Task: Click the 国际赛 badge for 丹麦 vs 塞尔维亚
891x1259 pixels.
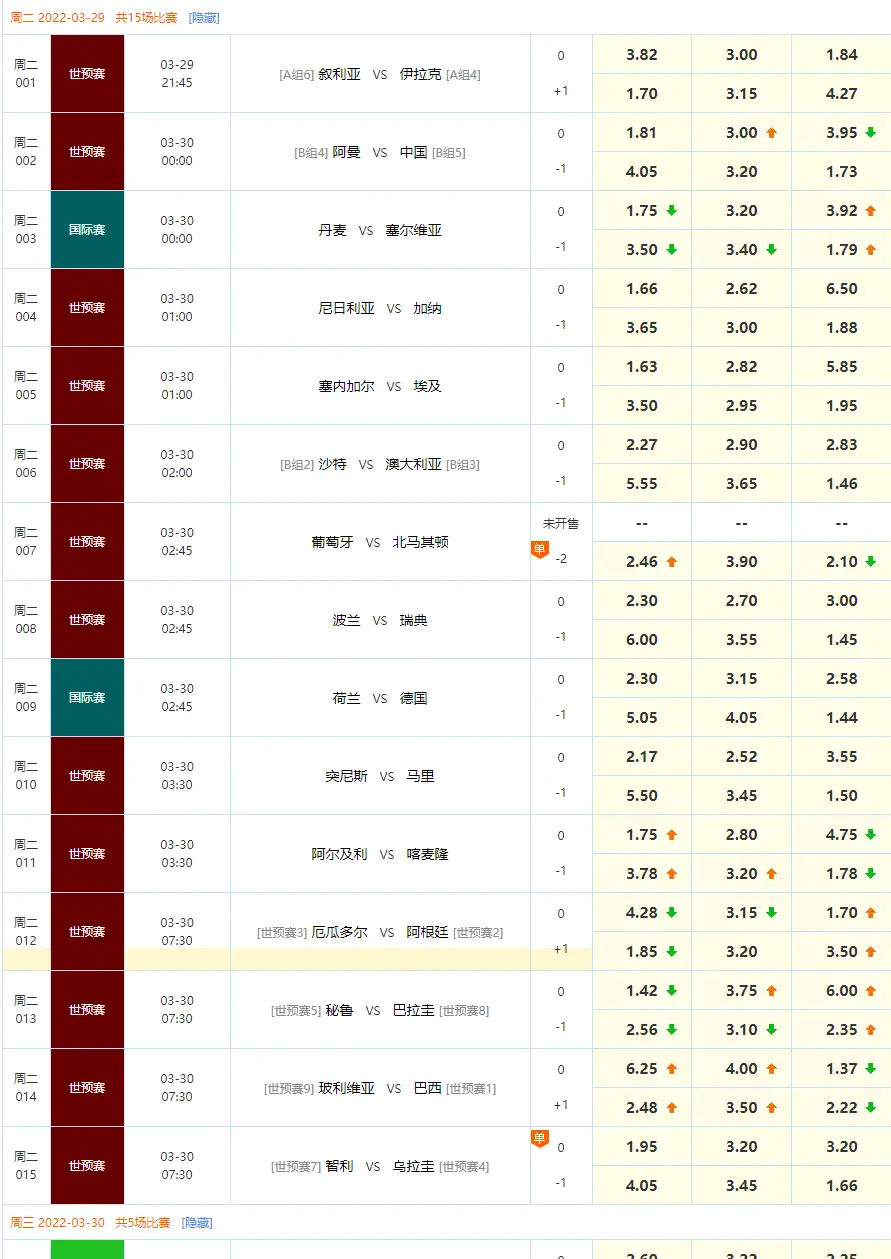Action: tap(87, 230)
